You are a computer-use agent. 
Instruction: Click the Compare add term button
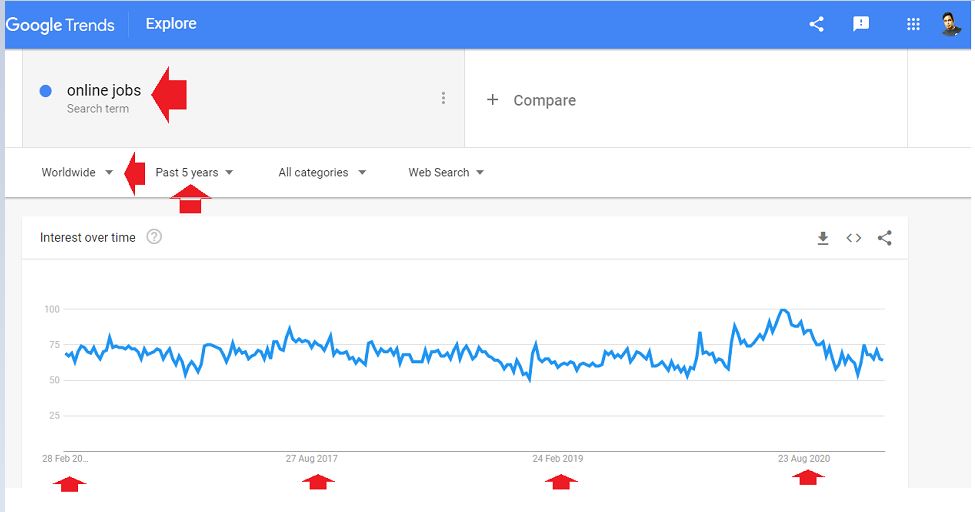(531, 100)
